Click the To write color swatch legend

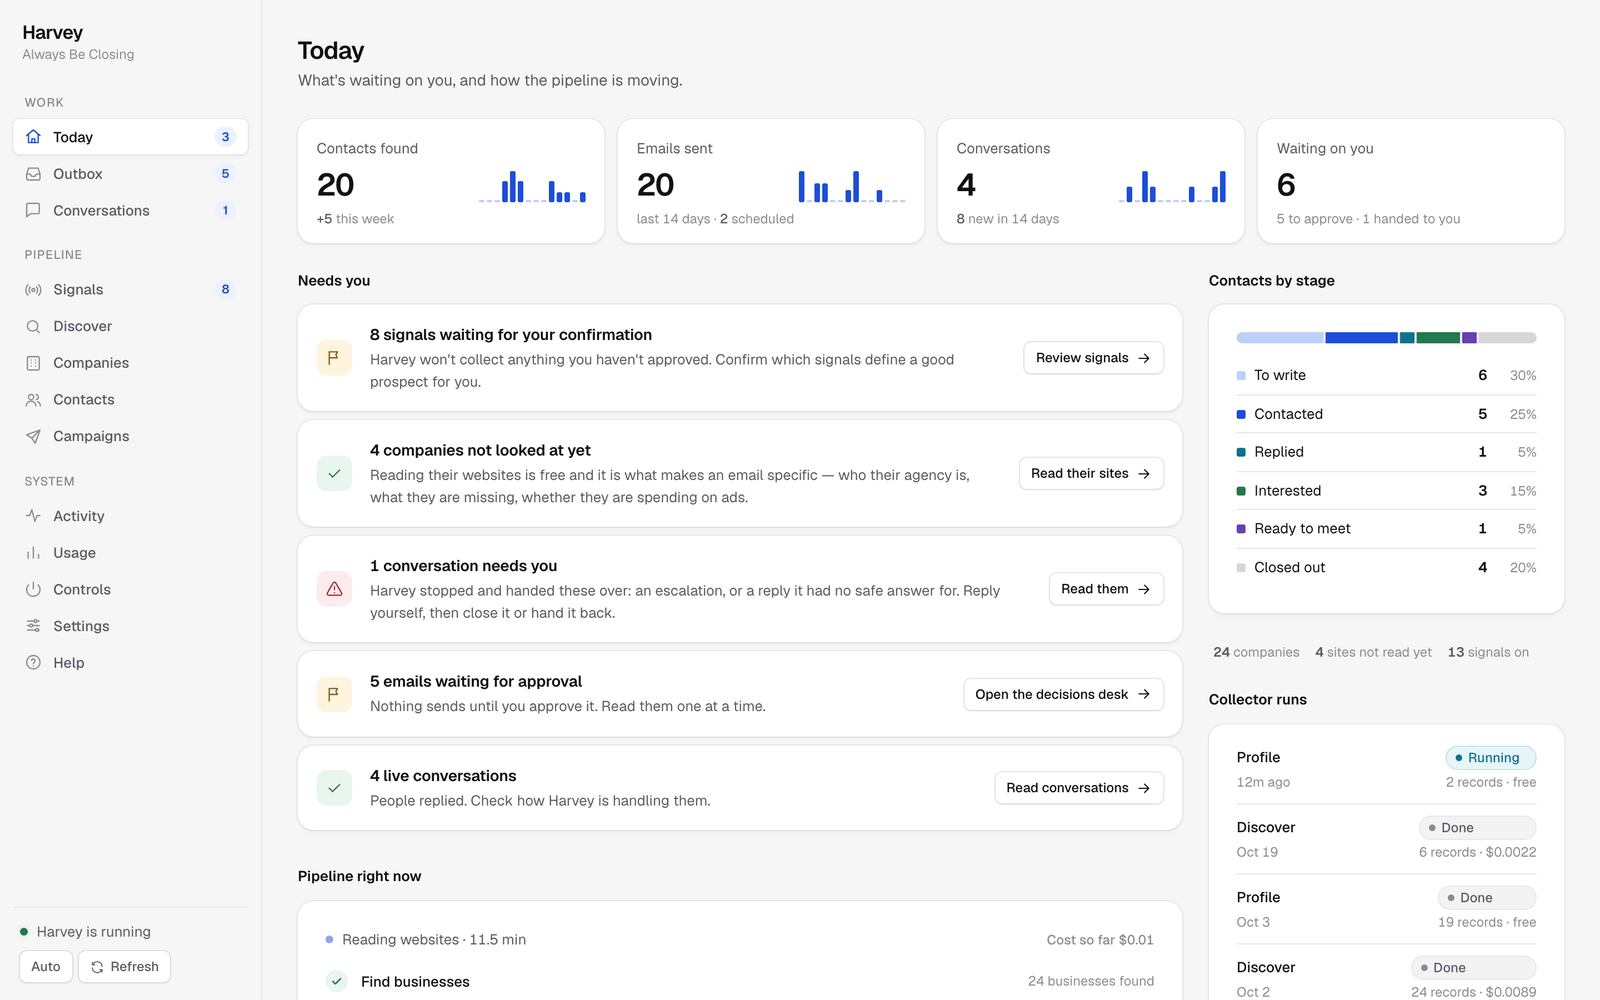click(x=1241, y=375)
